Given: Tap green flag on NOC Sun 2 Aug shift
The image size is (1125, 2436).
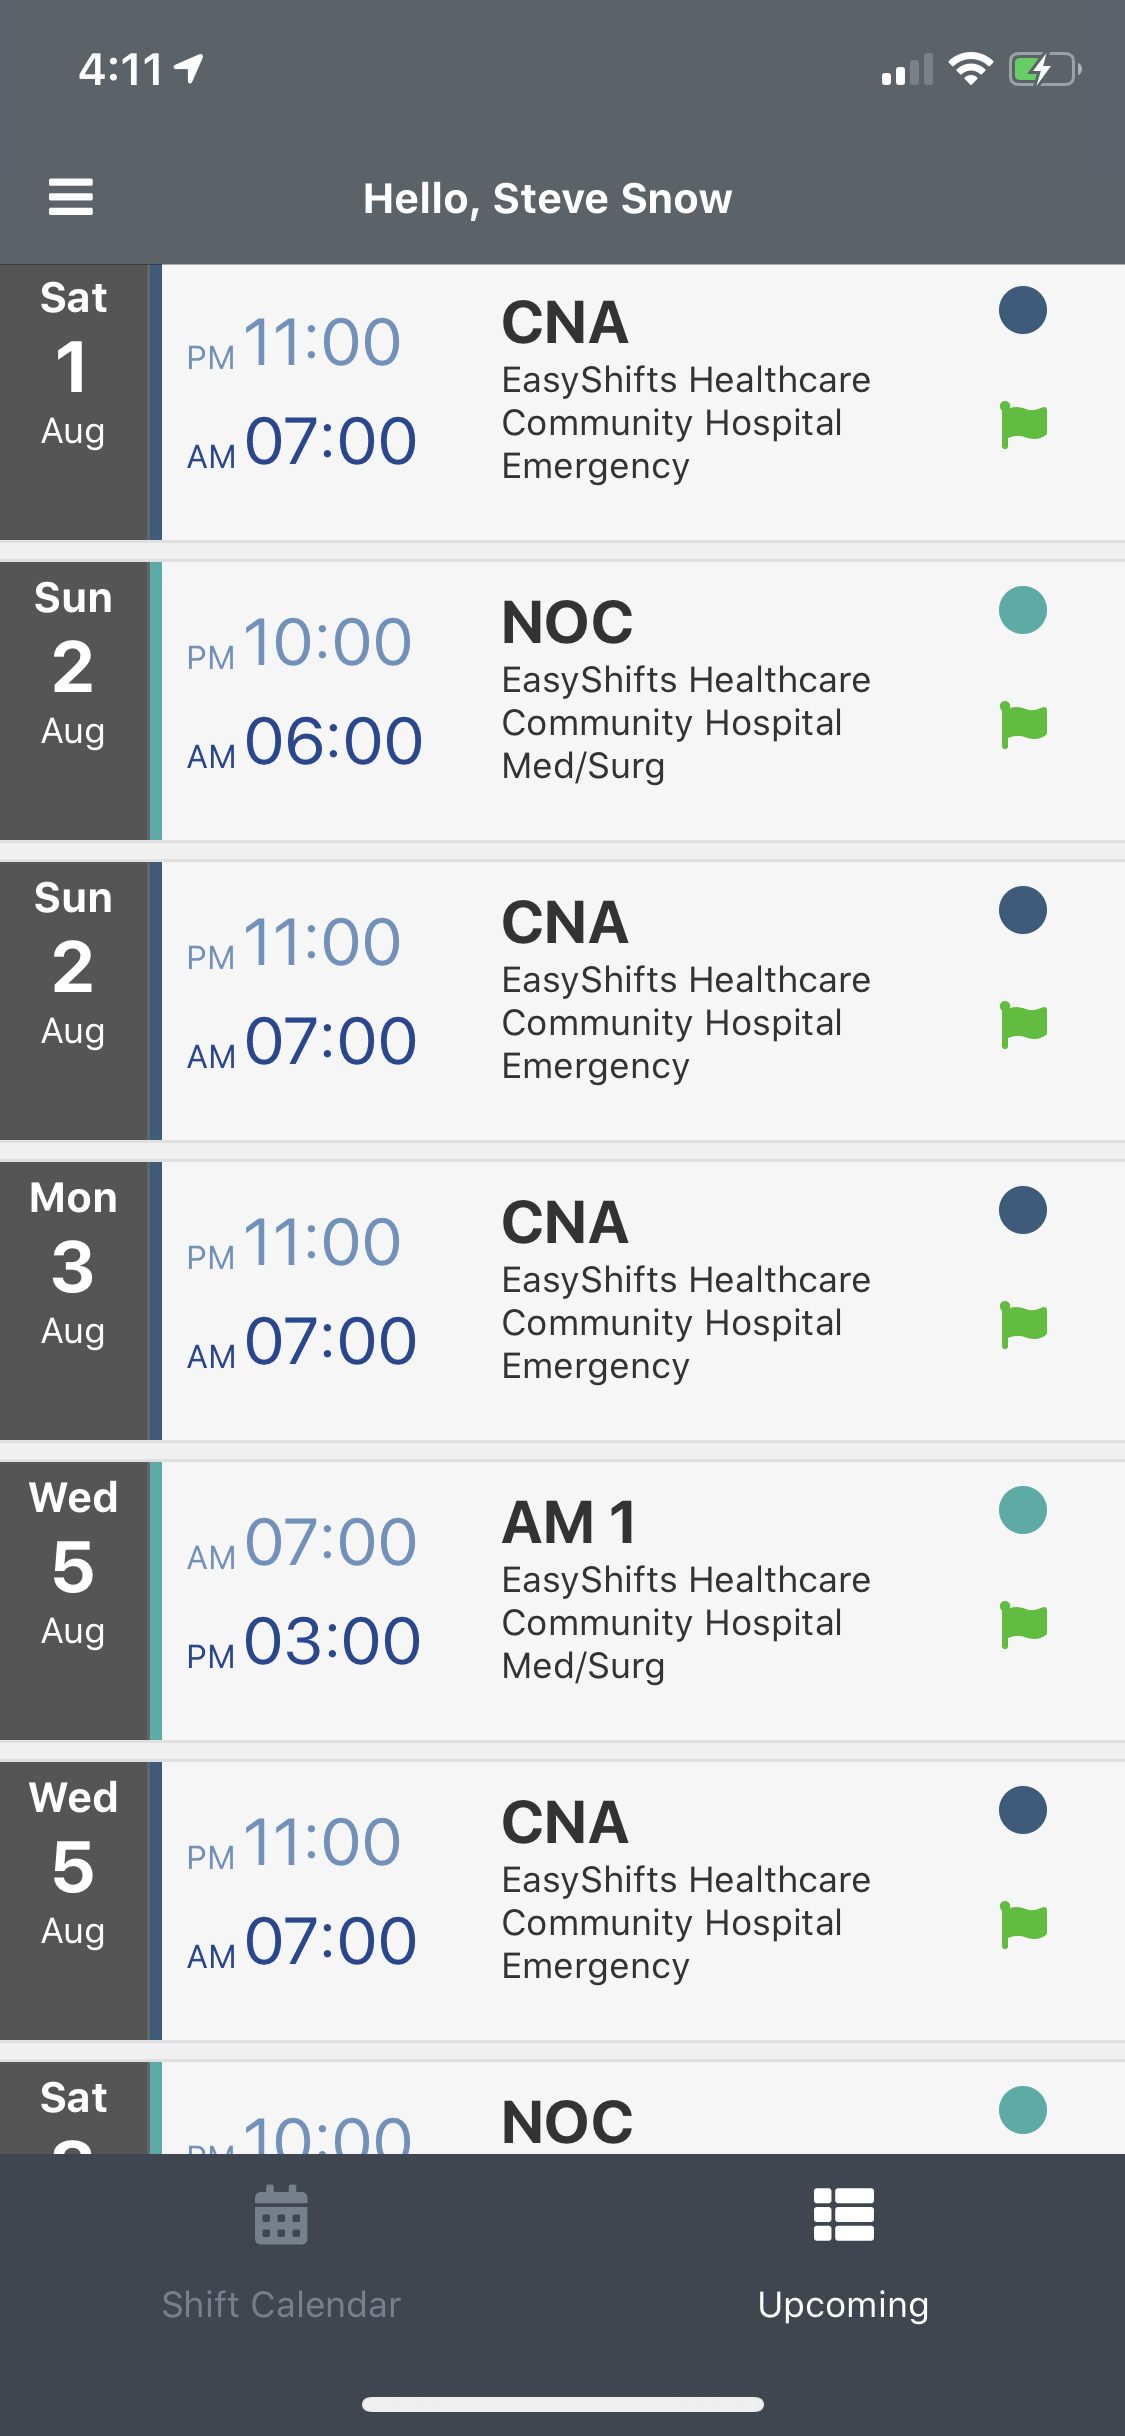Looking at the screenshot, I should point(1023,725).
